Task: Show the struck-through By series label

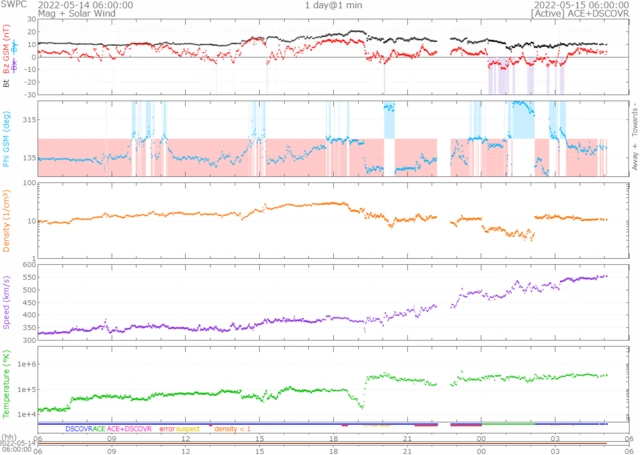Action: coord(15,48)
